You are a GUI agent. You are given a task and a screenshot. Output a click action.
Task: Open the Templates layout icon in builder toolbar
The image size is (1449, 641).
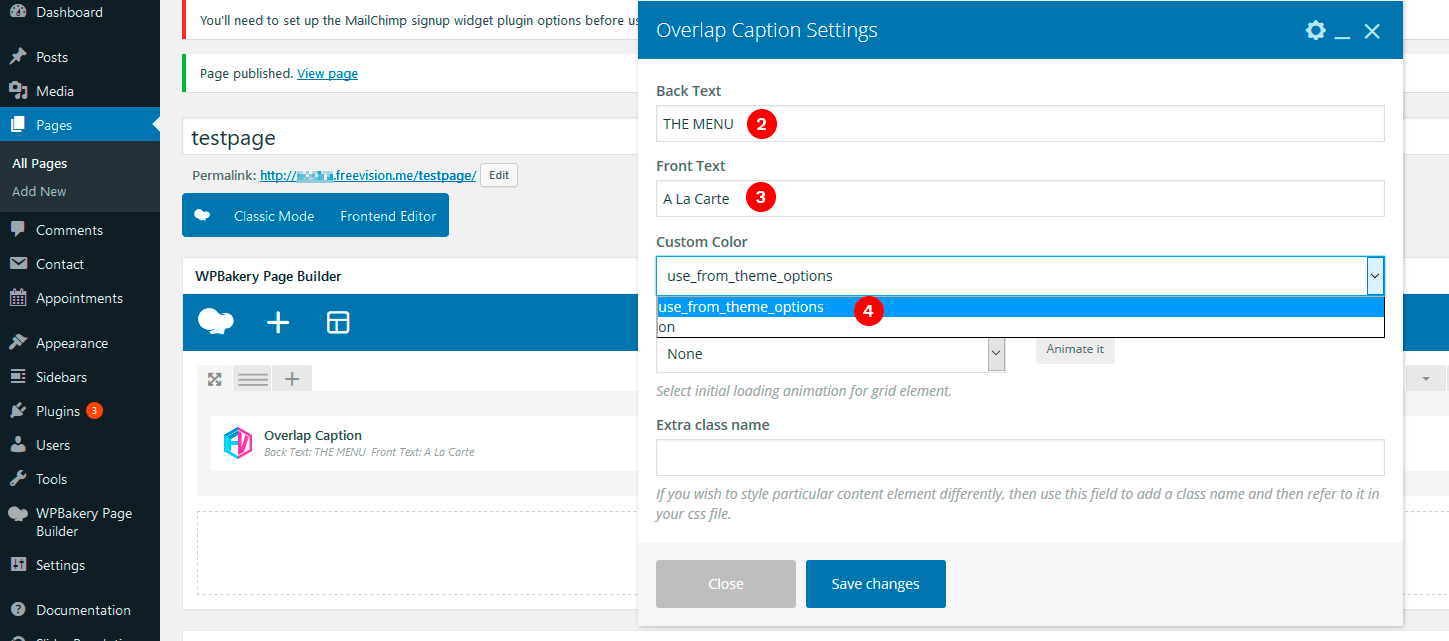tap(338, 322)
